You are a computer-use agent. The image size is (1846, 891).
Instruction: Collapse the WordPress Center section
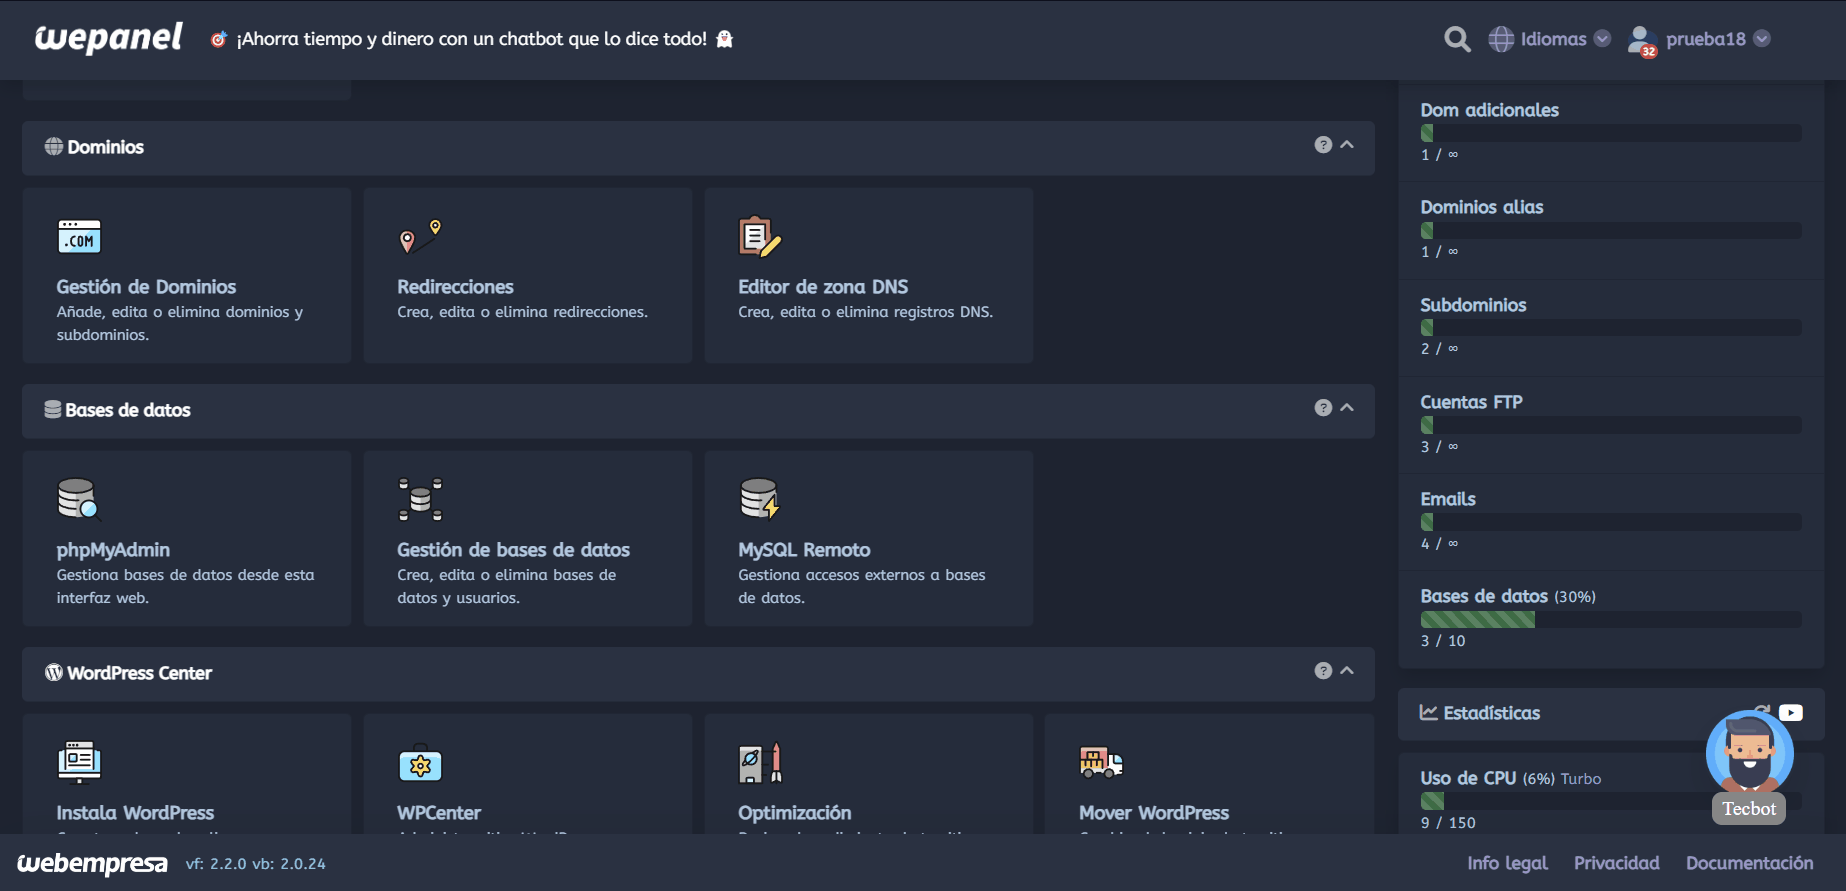coord(1347,671)
